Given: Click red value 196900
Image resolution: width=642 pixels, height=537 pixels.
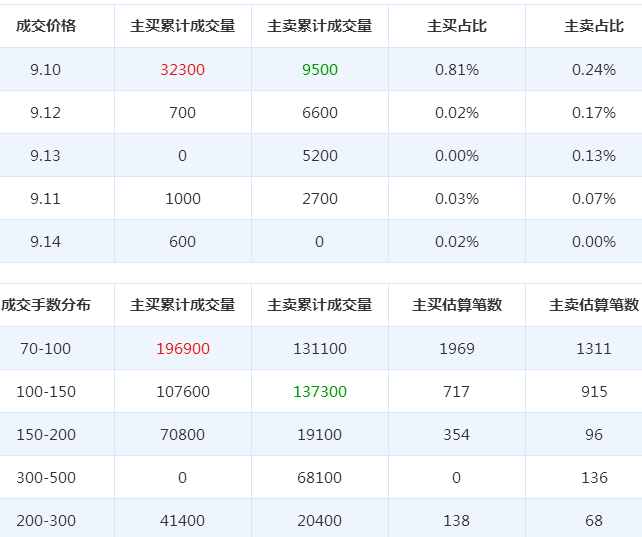Looking at the screenshot, I should 183,349.
